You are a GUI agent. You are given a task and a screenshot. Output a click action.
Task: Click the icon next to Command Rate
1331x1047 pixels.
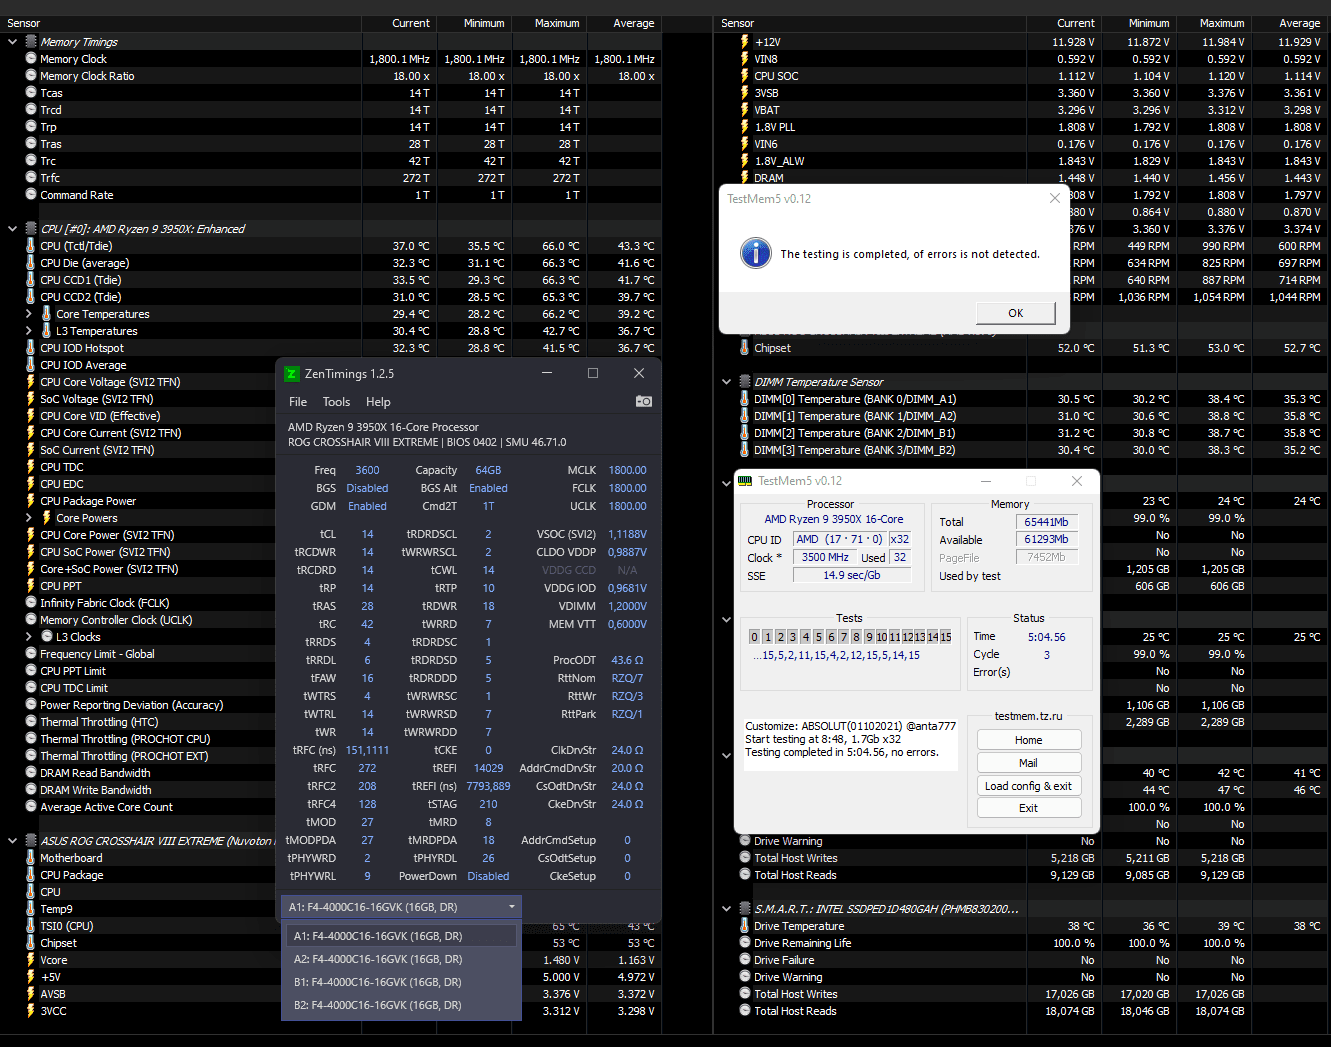click(31, 195)
